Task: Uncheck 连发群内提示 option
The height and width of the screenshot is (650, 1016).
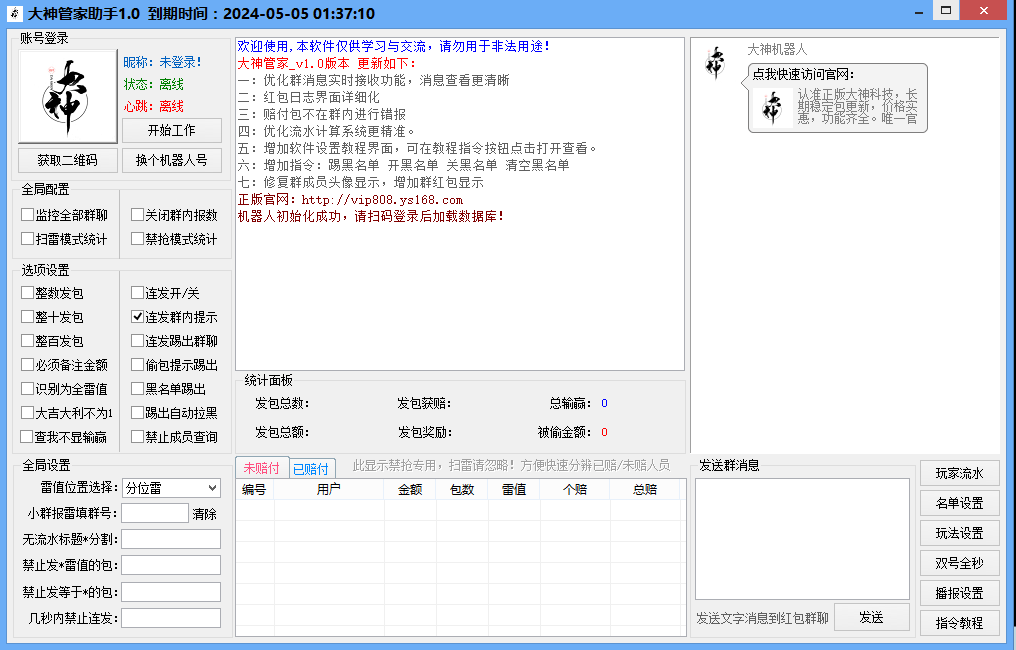Action: pos(138,317)
